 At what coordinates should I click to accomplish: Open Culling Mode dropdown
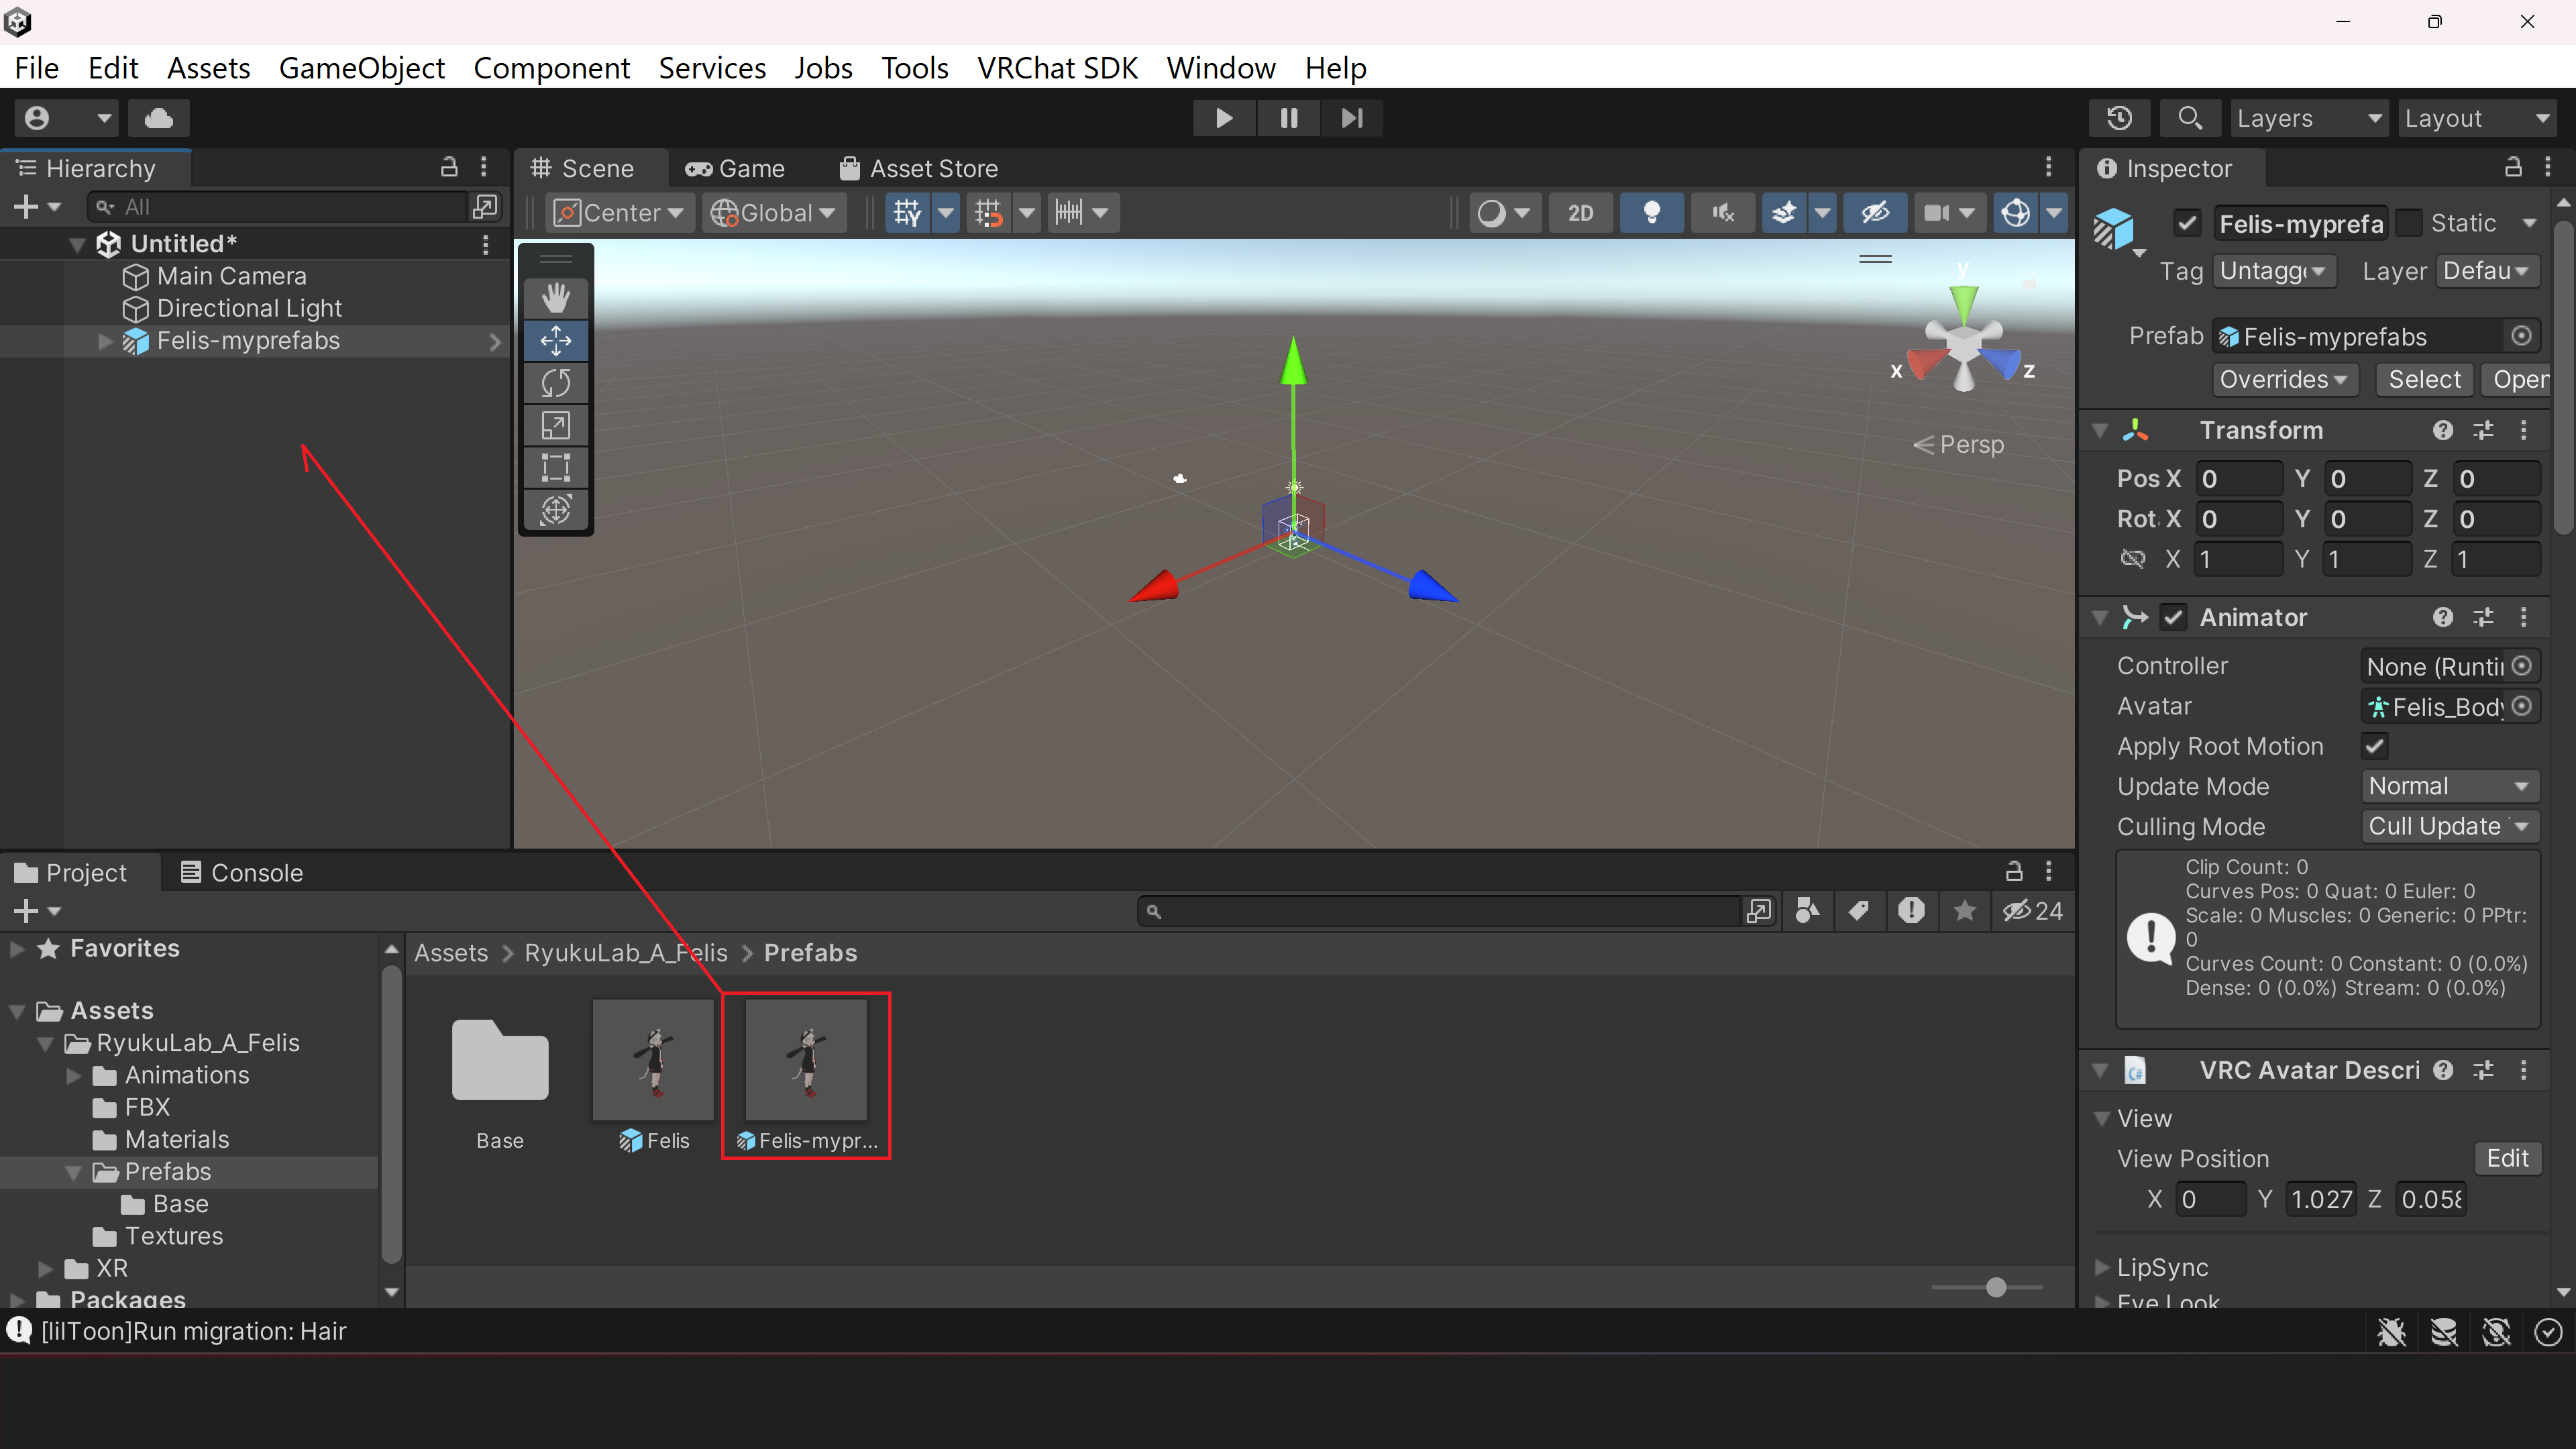[2449, 826]
